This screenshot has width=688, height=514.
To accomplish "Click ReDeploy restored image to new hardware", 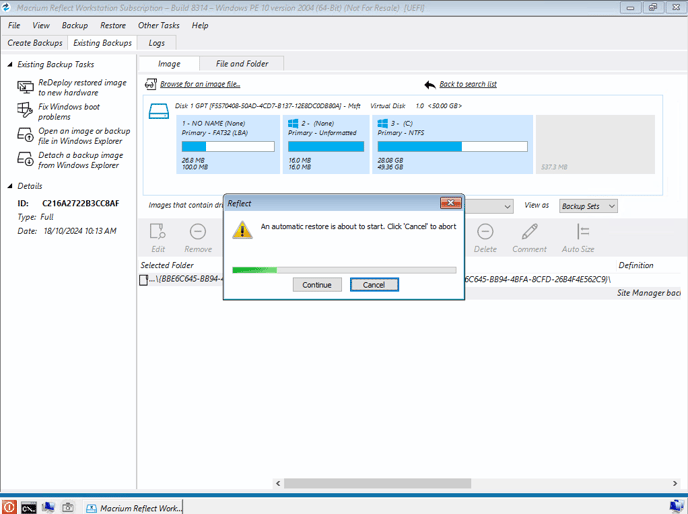I will pos(82,87).
